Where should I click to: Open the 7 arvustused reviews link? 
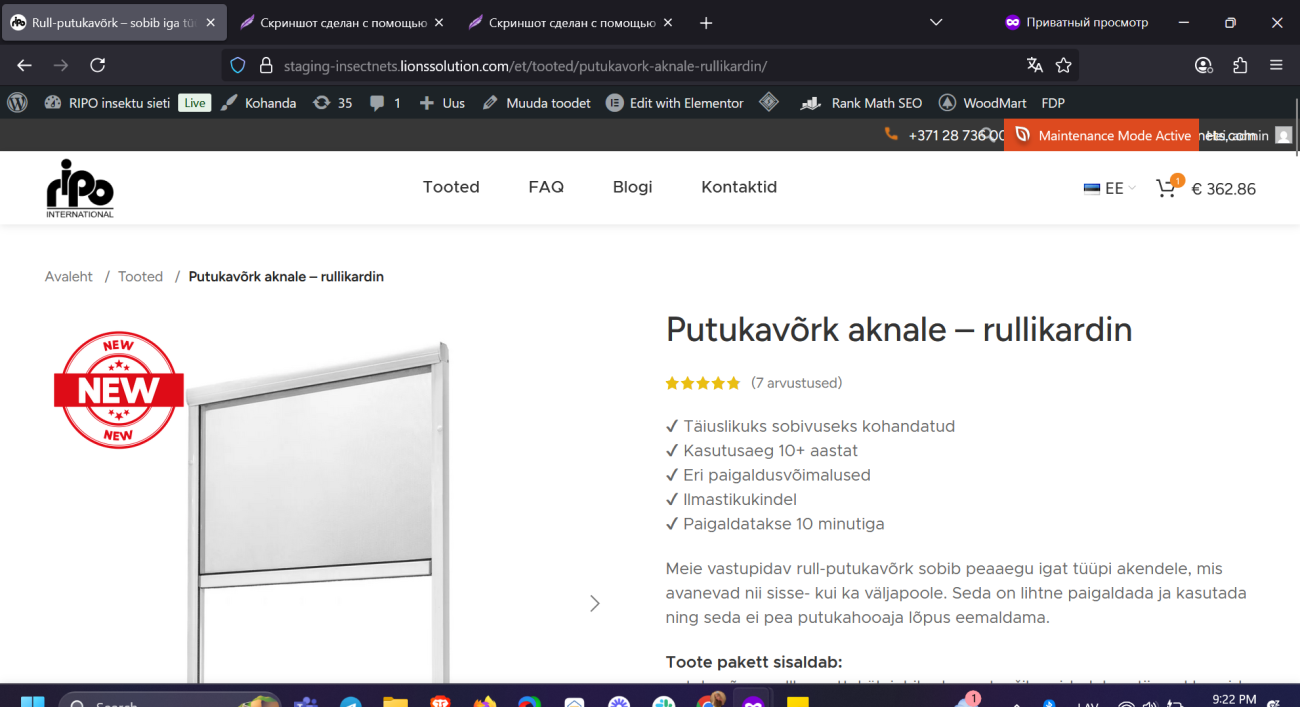click(796, 383)
